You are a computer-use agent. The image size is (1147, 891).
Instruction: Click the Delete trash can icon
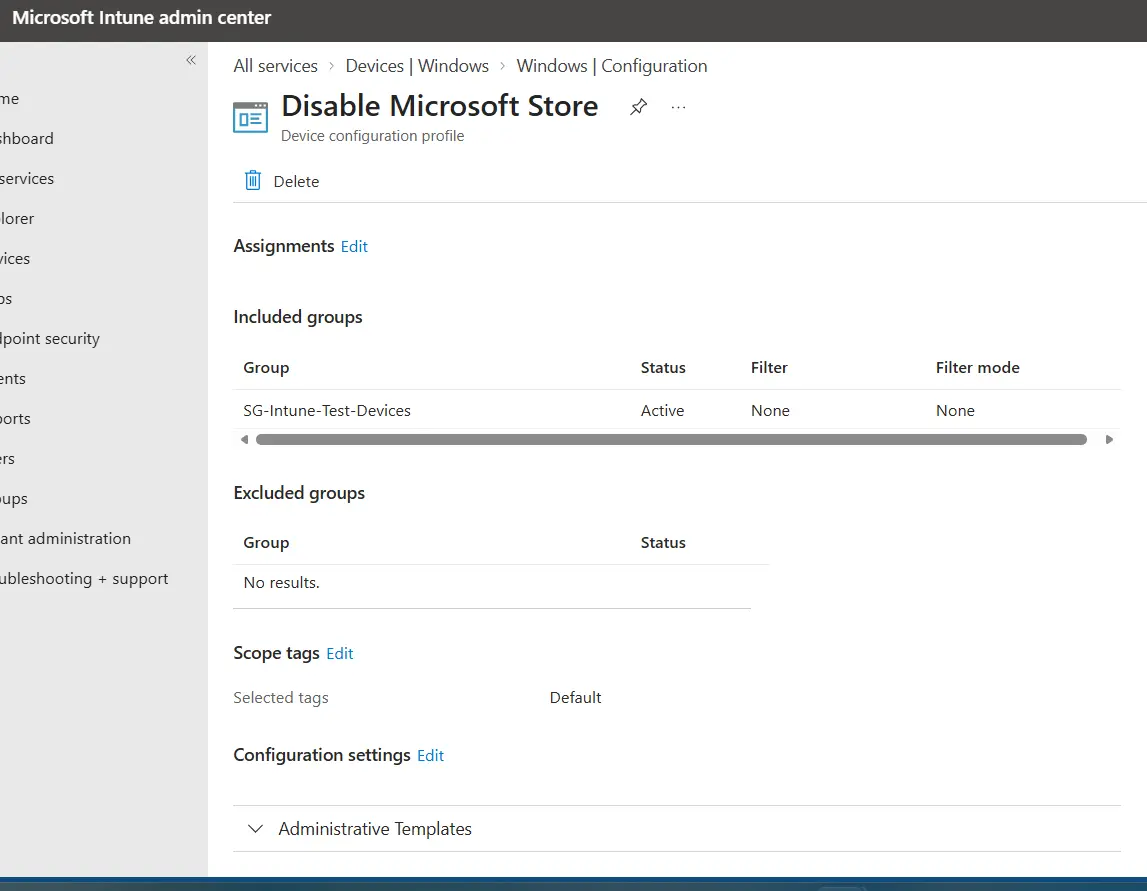pyautogui.click(x=252, y=181)
